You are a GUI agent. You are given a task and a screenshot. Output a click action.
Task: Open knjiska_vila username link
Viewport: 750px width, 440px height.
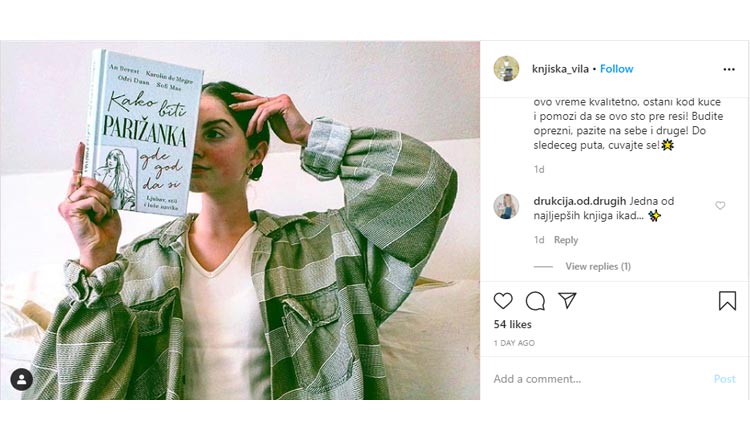(560, 69)
